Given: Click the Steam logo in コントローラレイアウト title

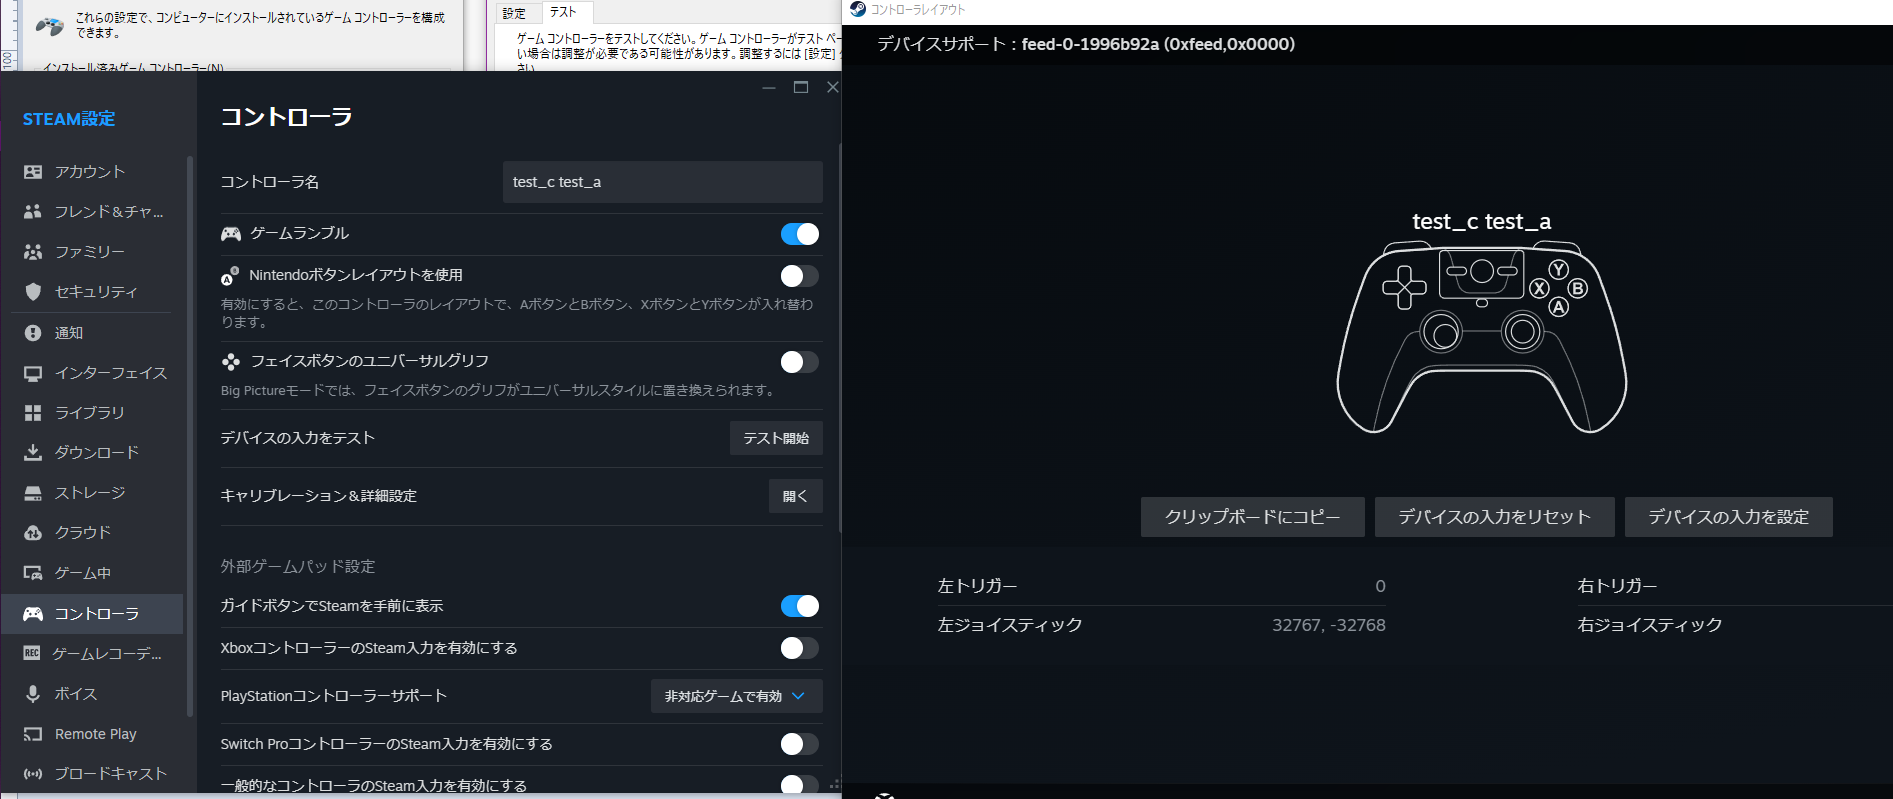Looking at the screenshot, I should pyautogui.click(x=857, y=10).
